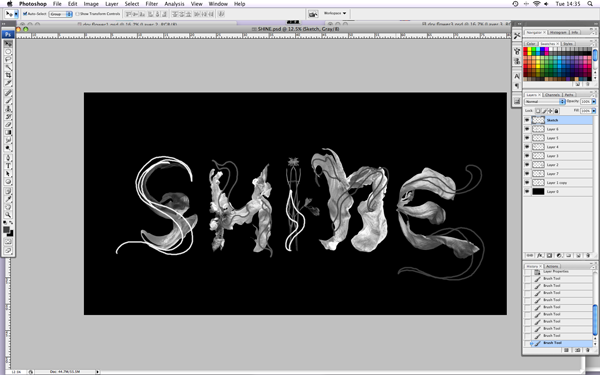Select the Magic Wand tool
This screenshot has width=600, height=375.
click(8, 67)
